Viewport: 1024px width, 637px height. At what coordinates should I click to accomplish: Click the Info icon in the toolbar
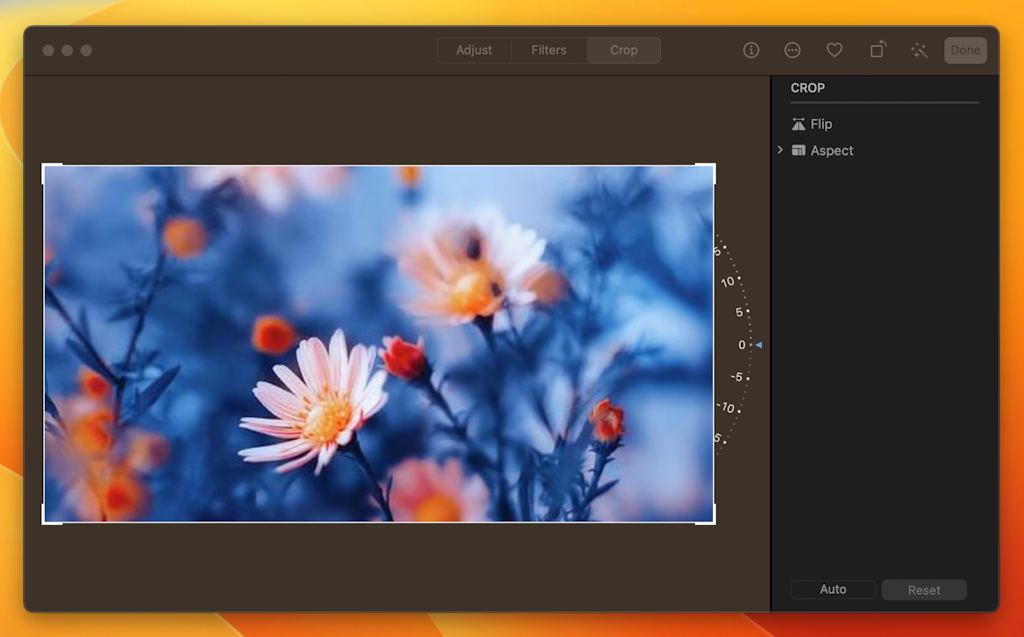click(x=751, y=50)
